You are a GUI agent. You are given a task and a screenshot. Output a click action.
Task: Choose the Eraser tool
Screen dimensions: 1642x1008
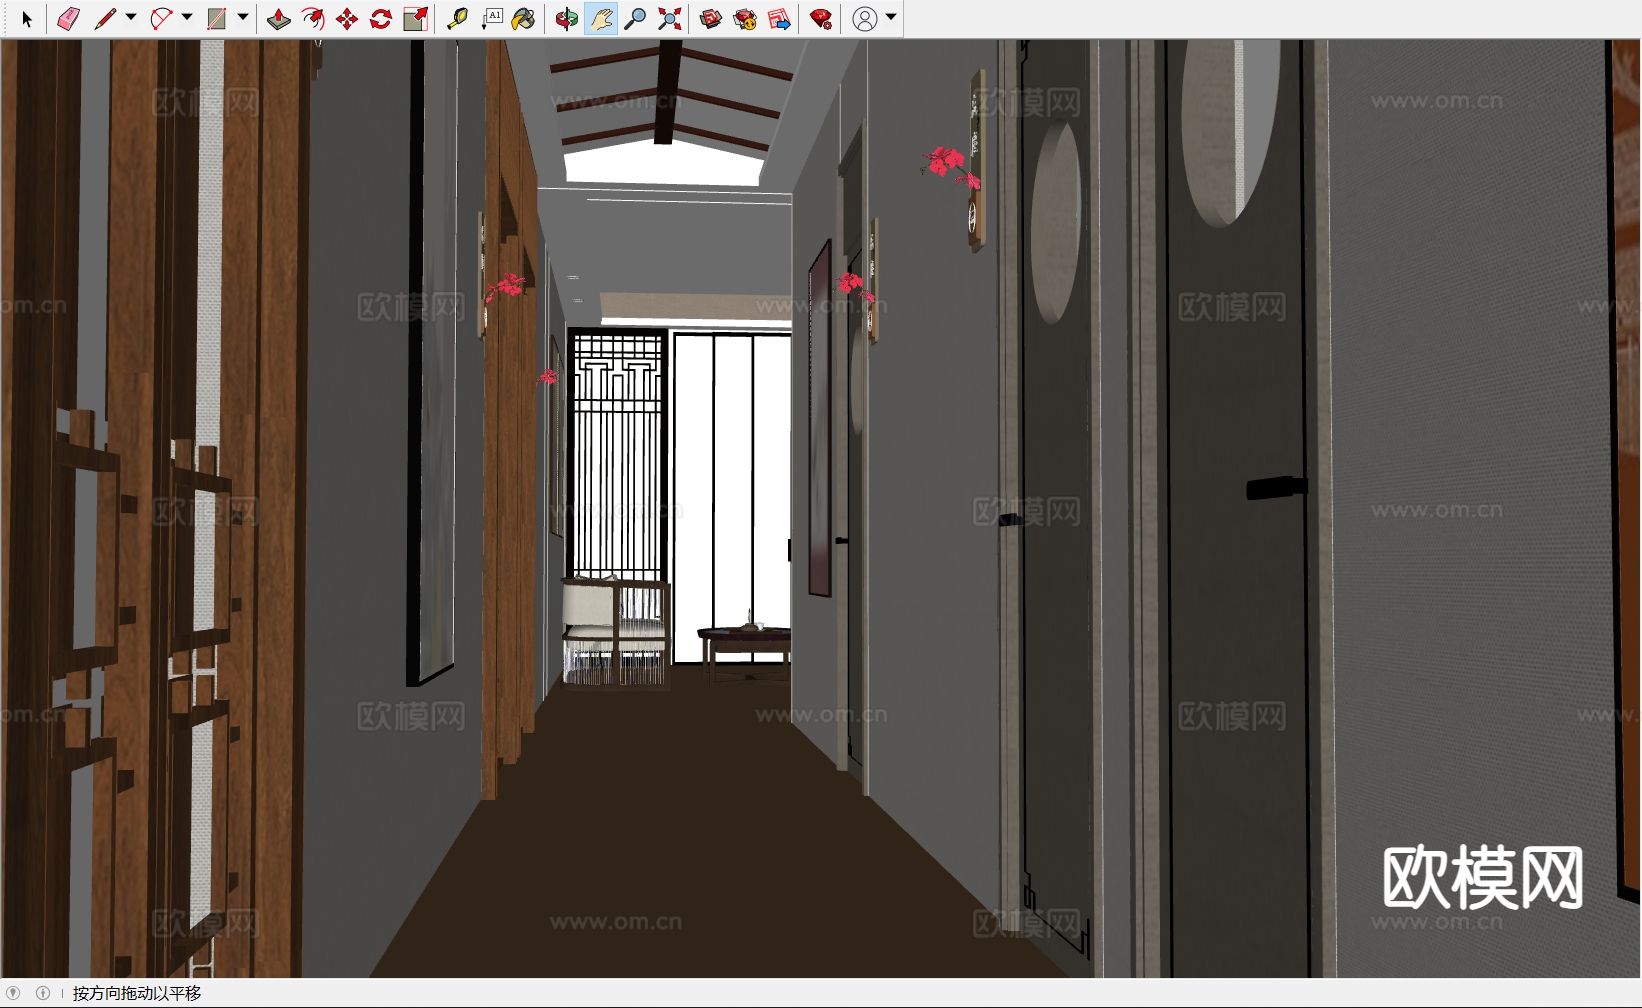(x=68, y=19)
